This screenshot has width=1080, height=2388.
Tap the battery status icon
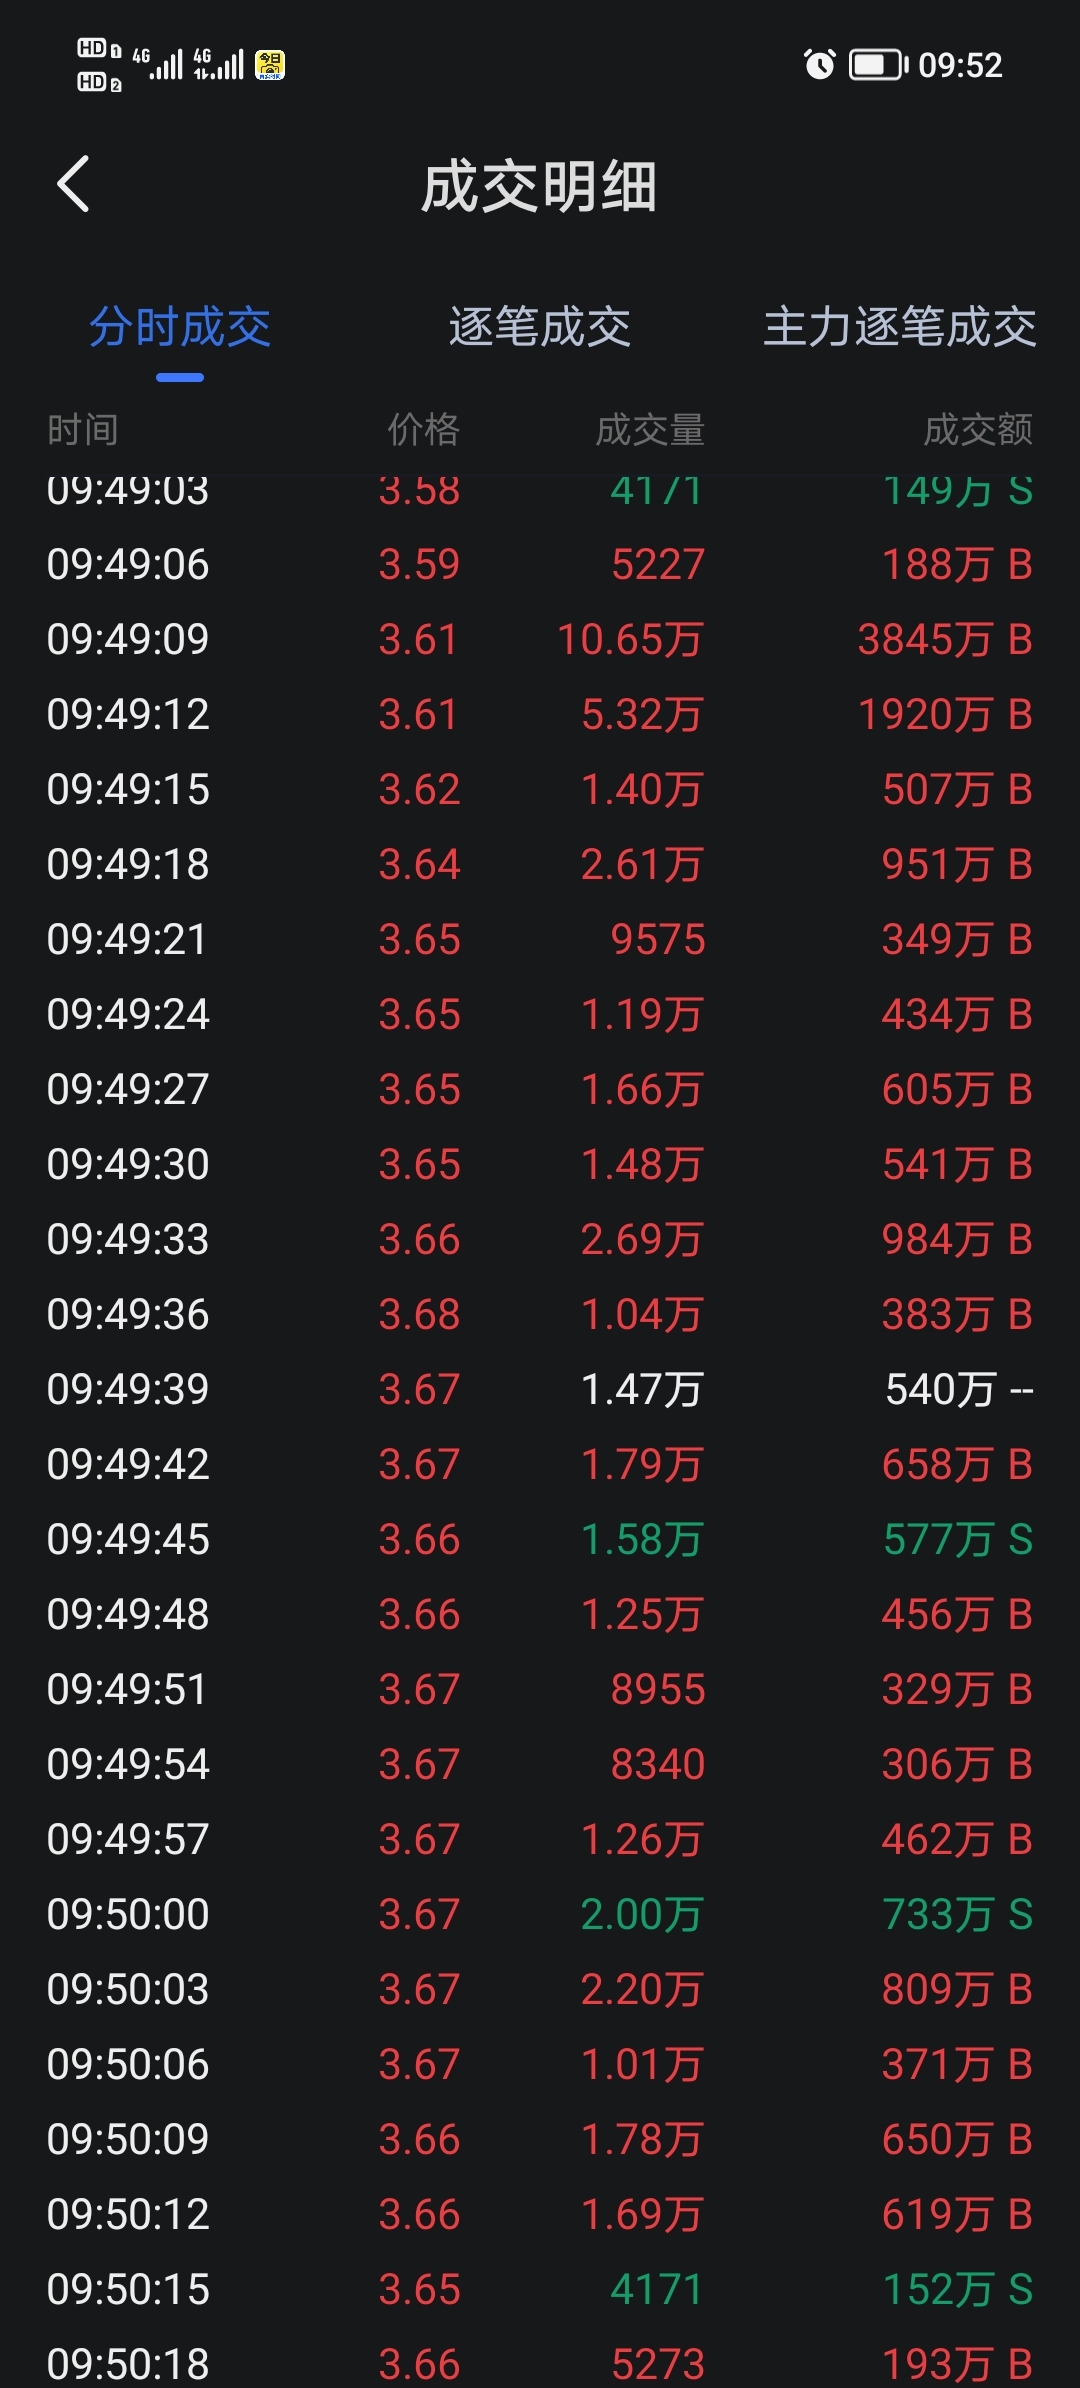[x=878, y=65]
